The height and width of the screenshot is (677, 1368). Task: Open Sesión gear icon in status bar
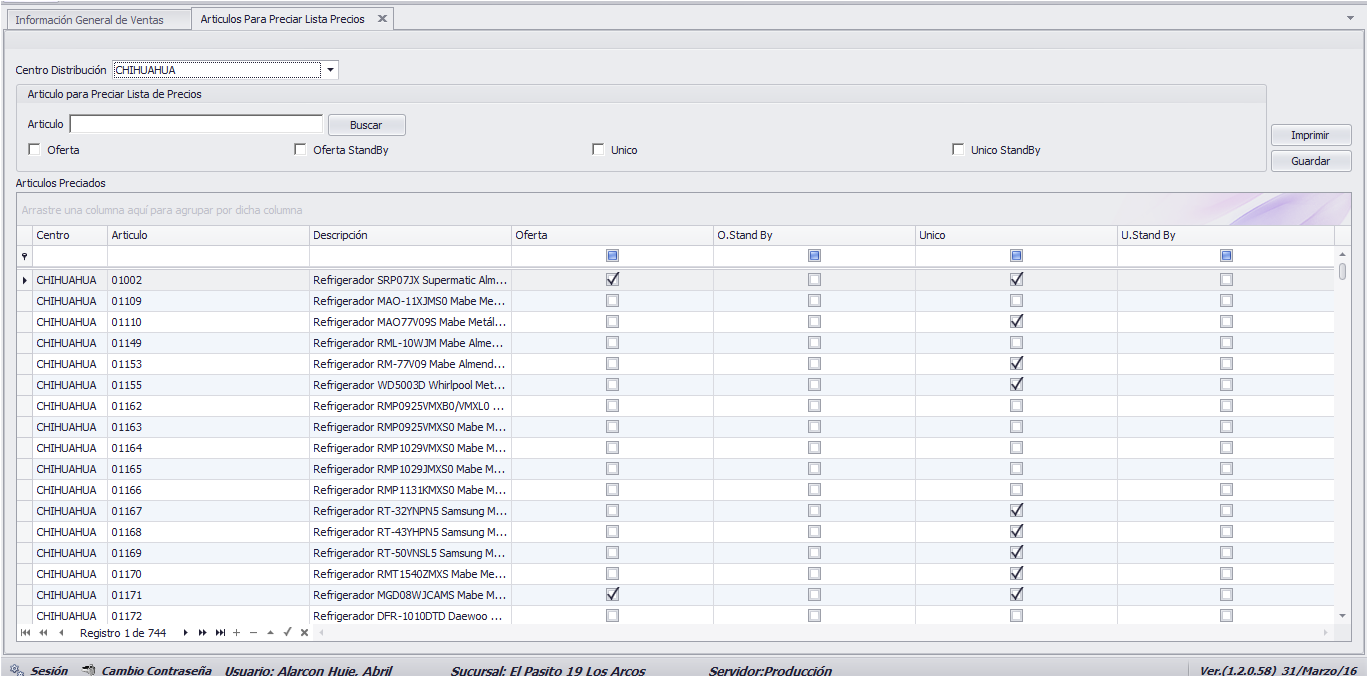pyautogui.click(x=17, y=670)
